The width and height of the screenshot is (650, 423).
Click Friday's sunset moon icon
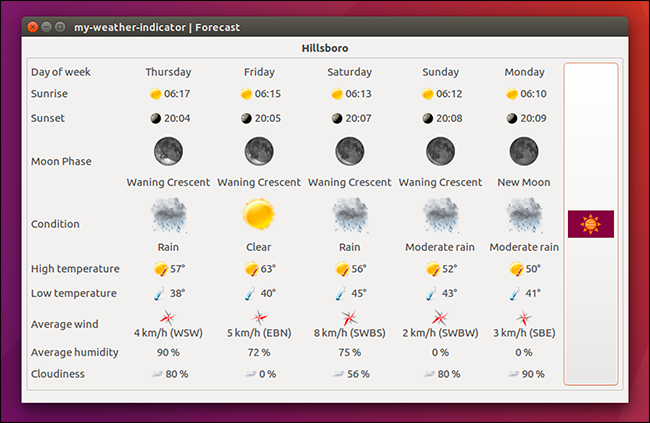point(246,119)
